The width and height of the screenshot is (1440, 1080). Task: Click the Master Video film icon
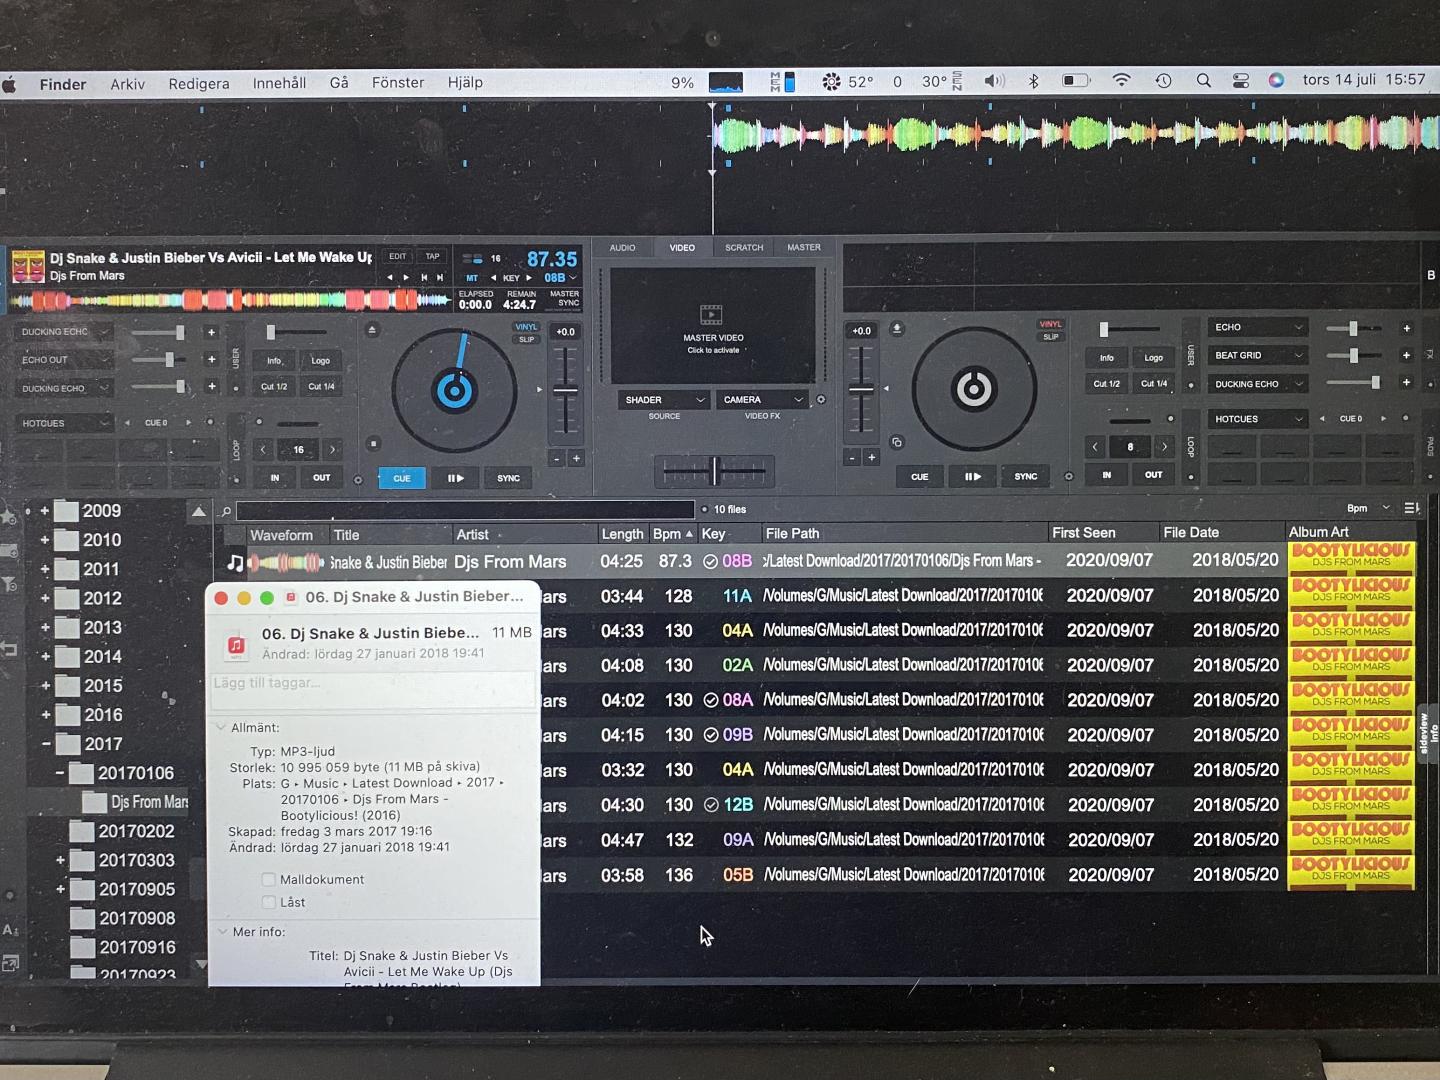[x=711, y=315]
